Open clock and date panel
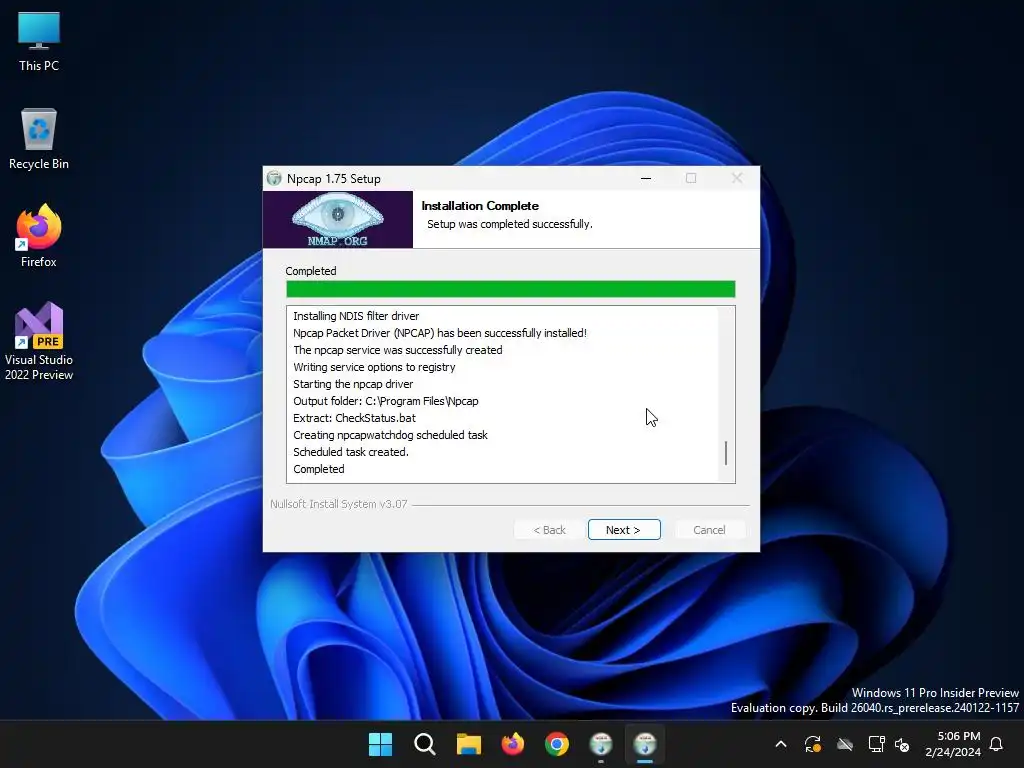The height and width of the screenshot is (768, 1024). (x=953, y=744)
